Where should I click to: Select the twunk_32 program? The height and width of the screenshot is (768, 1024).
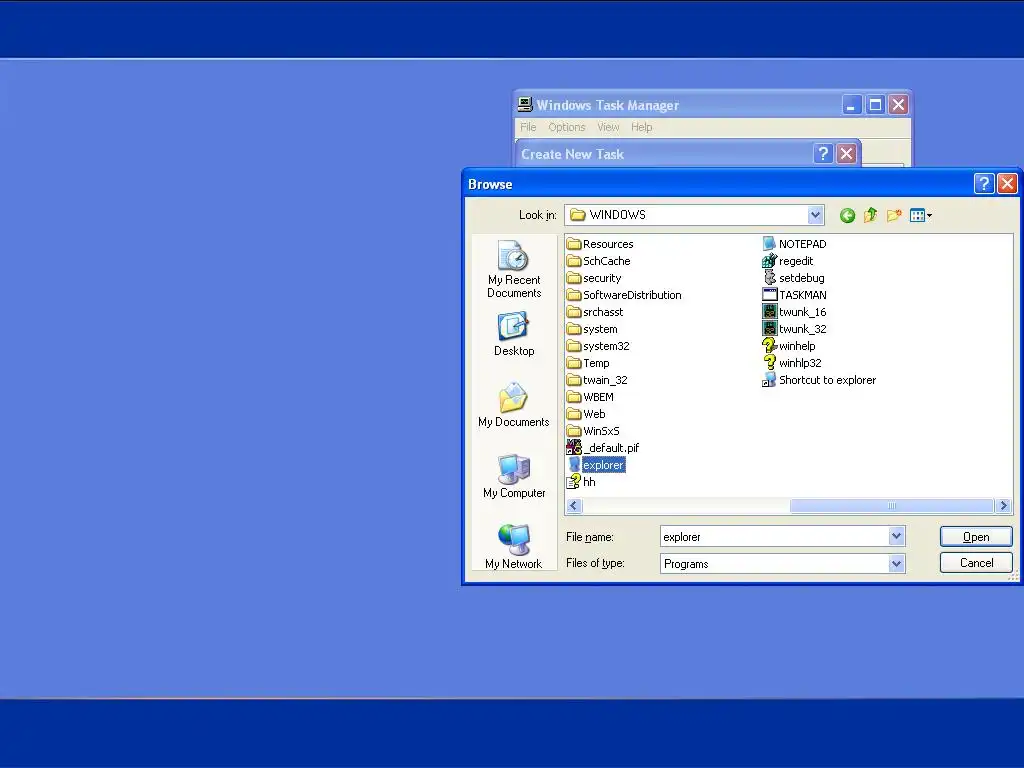coord(794,328)
